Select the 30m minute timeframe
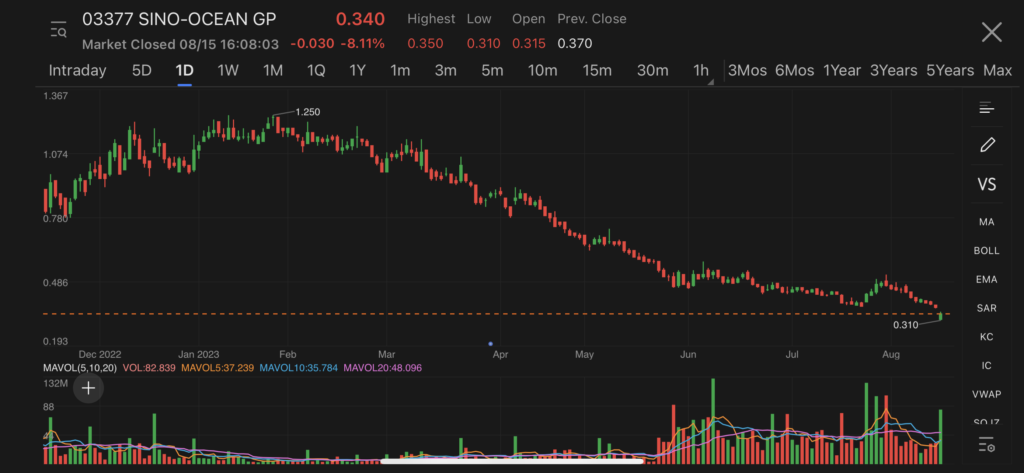Viewport: 1024px width, 473px height. click(x=652, y=71)
